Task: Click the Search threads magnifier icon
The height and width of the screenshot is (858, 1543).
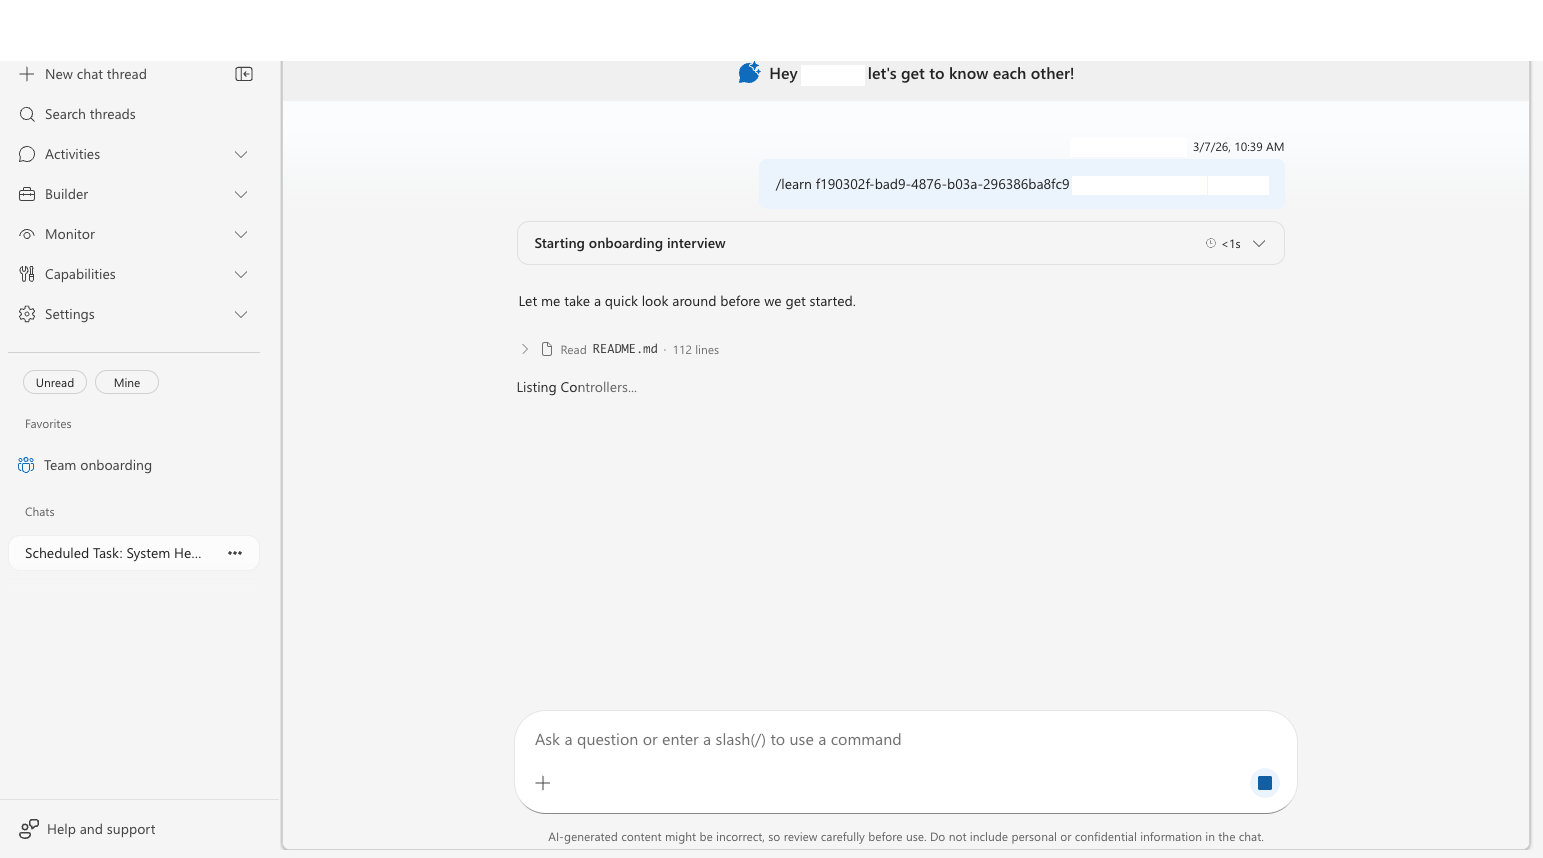Action: click(x=27, y=114)
